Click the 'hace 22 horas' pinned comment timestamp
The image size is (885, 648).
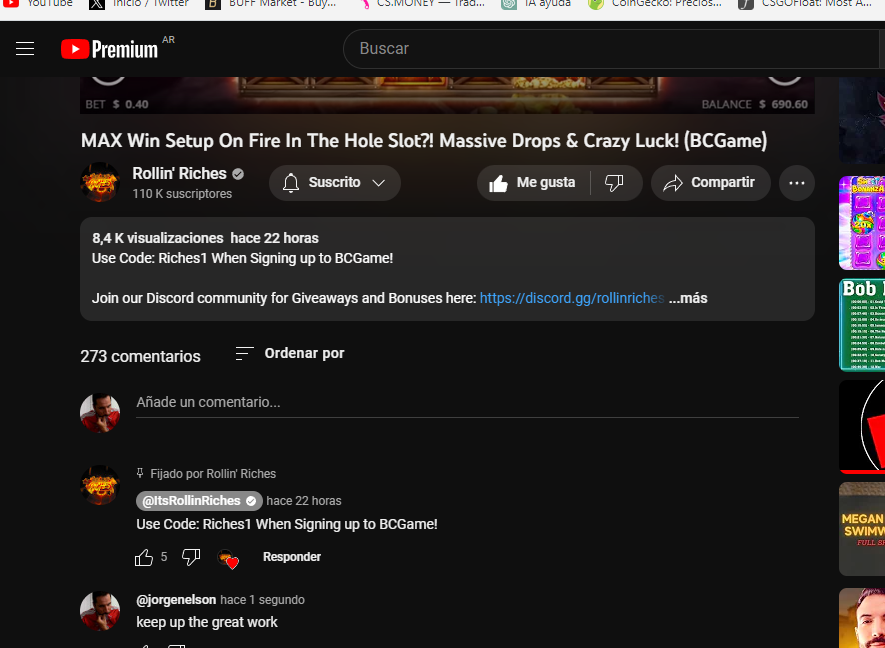[x=304, y=501]
